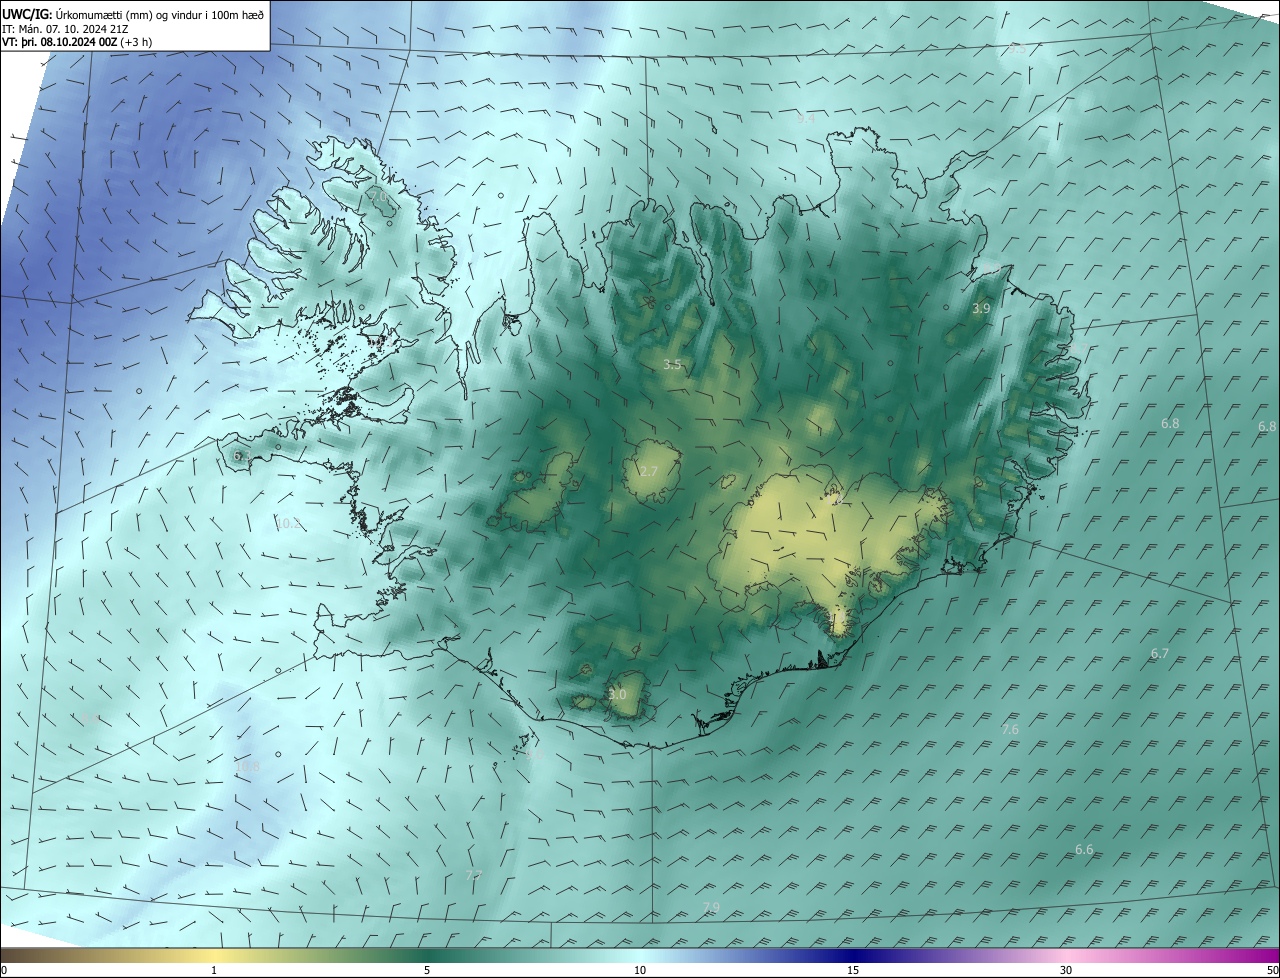This screenshot has height=978, width=1280.
Task: Click the 3.0 value on the map
Action: (617, 694)
